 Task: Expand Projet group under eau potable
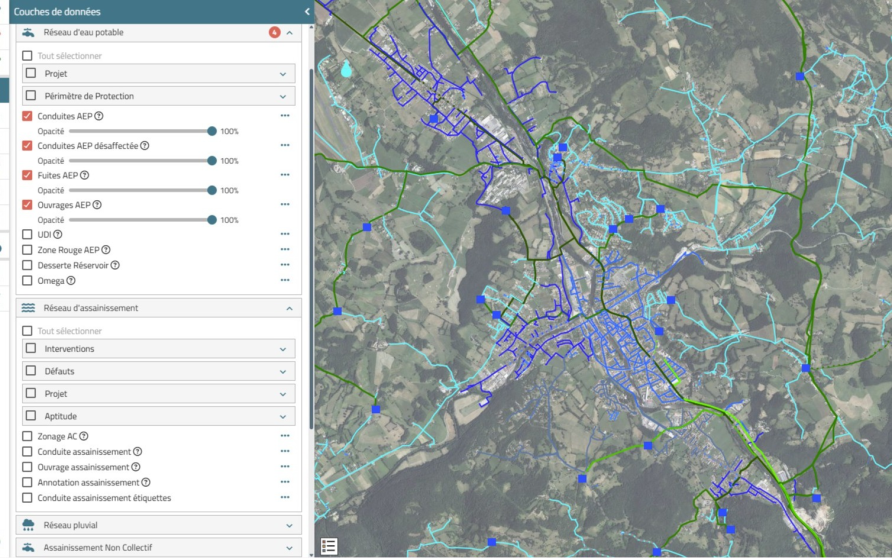coord(283,74)
